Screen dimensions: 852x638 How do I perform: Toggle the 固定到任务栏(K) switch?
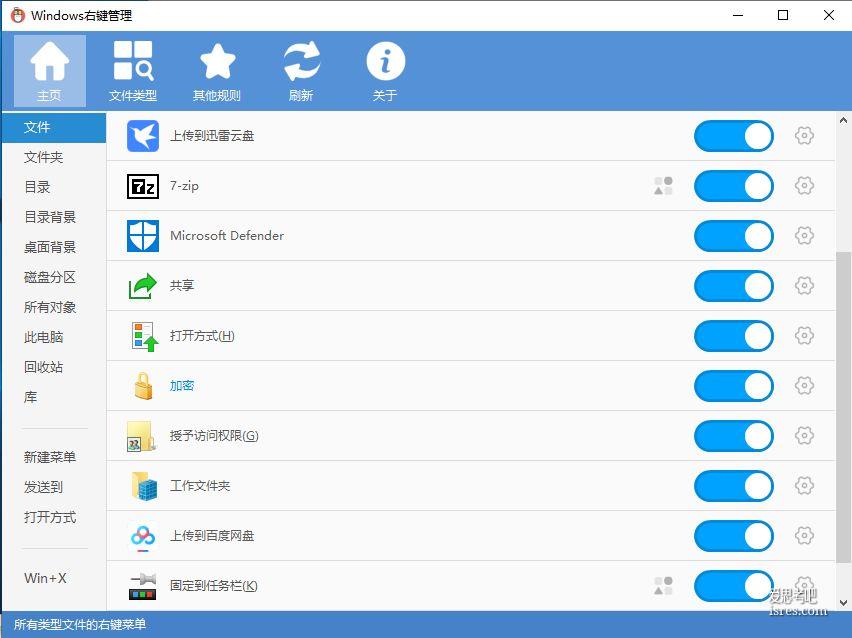coord(734,586)
